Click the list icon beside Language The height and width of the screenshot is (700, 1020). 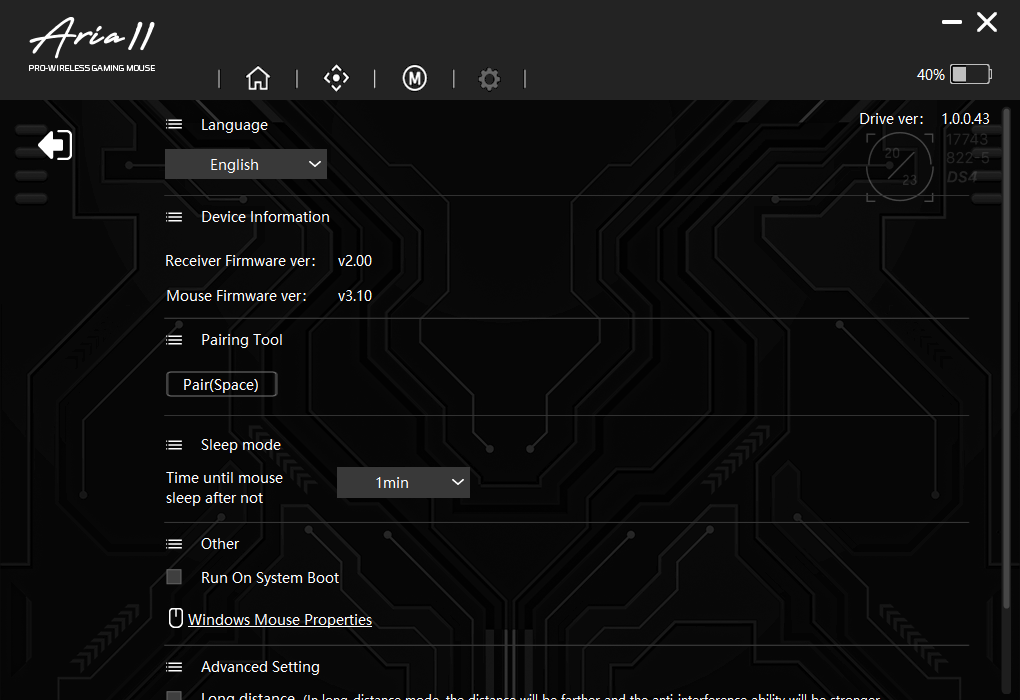(174, 125)
